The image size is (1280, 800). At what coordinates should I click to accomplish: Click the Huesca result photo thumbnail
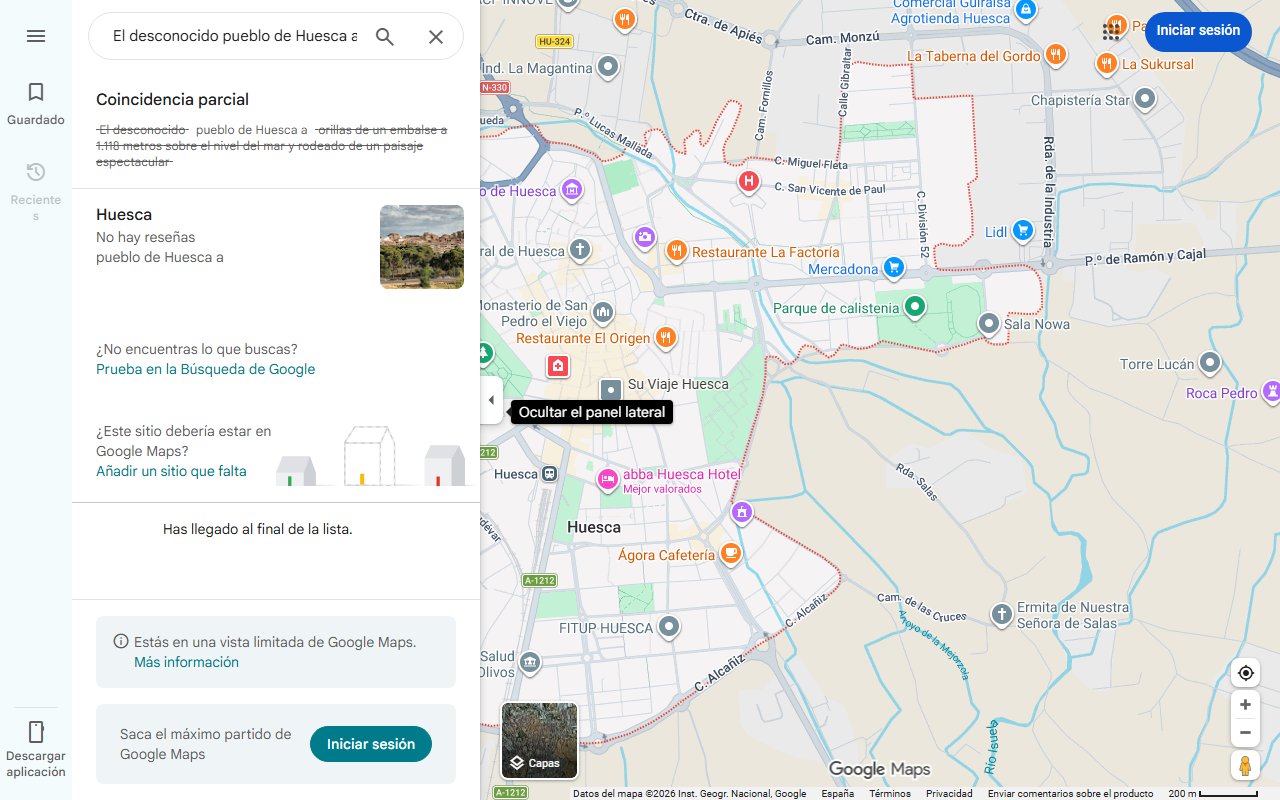coord(421,246)
